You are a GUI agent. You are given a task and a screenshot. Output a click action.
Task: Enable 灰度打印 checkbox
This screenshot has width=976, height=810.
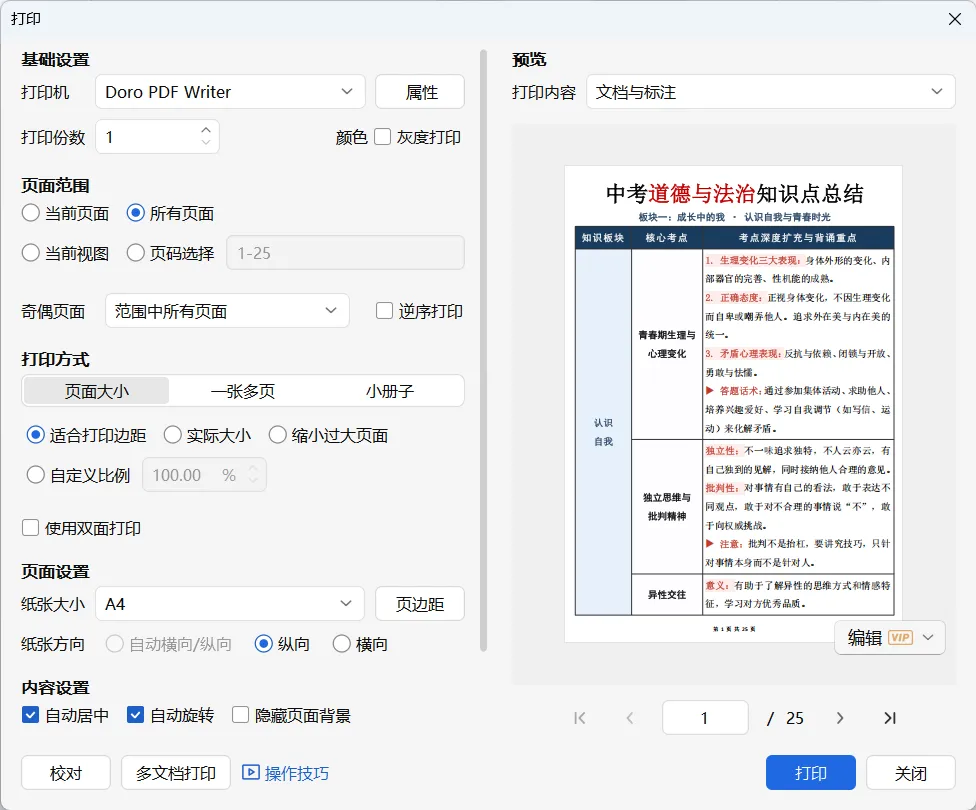382,136
